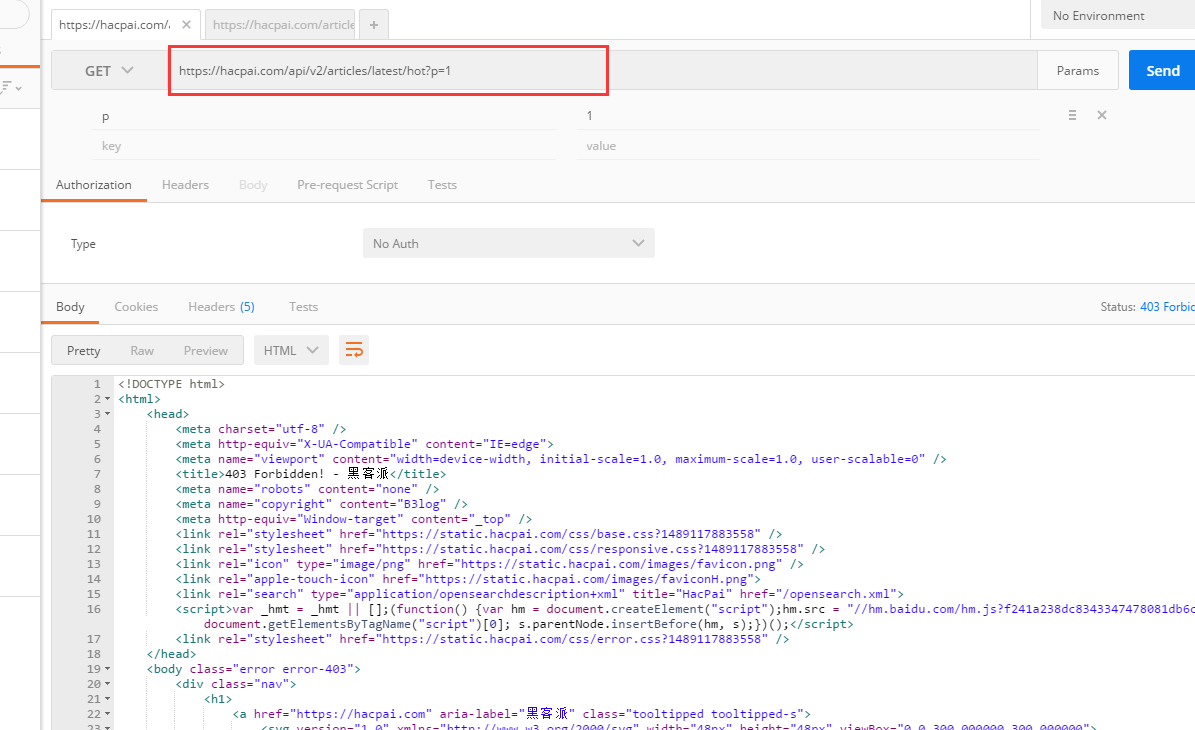Click the row menu icon beside parameter p
Viewport: 1195px width, 730px height.
click(x=1072, y=116)
